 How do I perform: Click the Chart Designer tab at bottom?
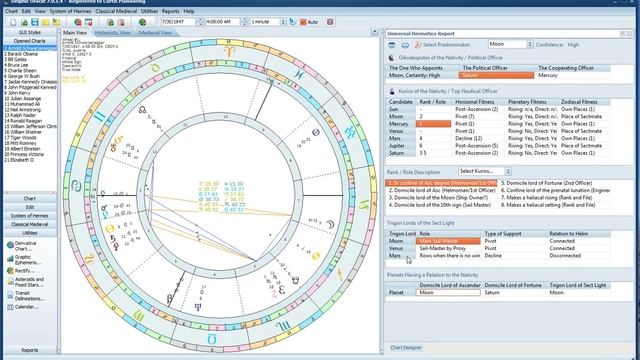coord(406,348)
